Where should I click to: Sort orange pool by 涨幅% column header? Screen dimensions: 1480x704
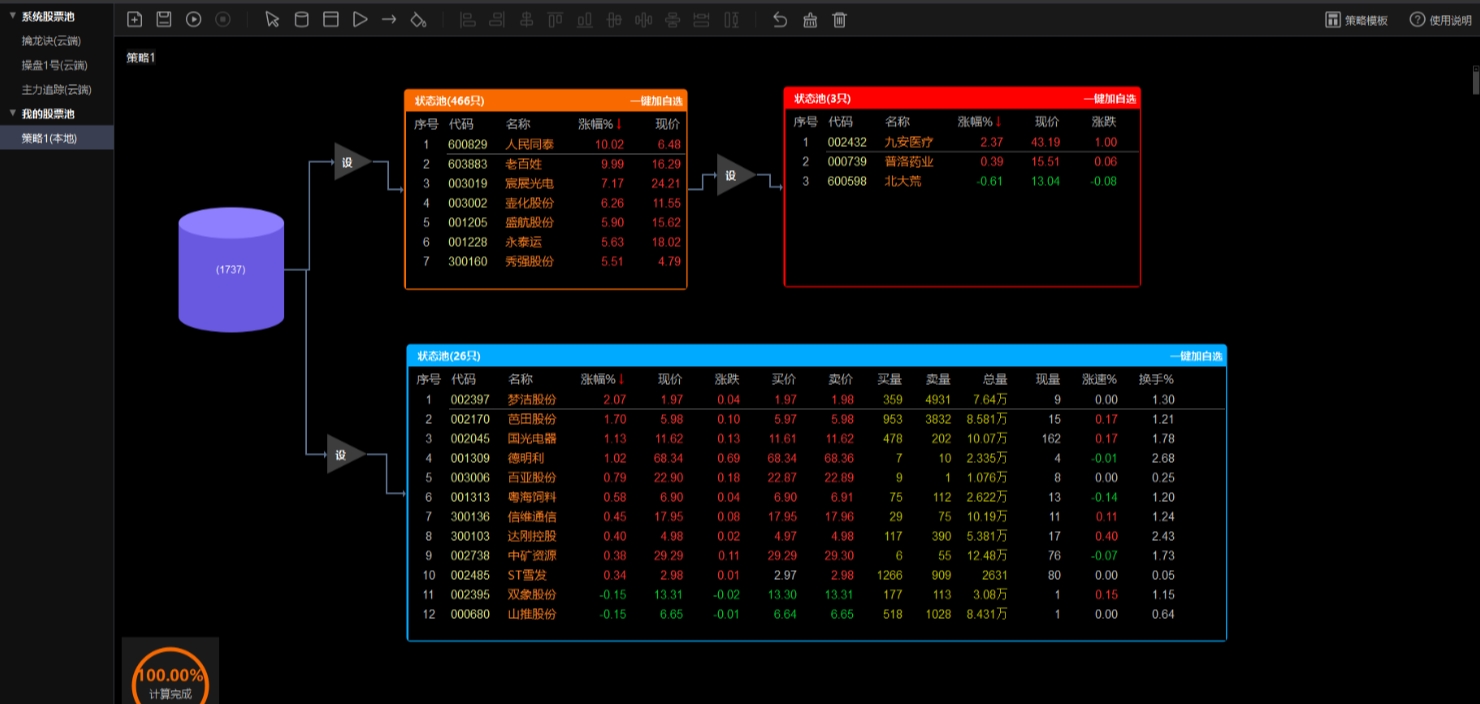click(600, 125)
